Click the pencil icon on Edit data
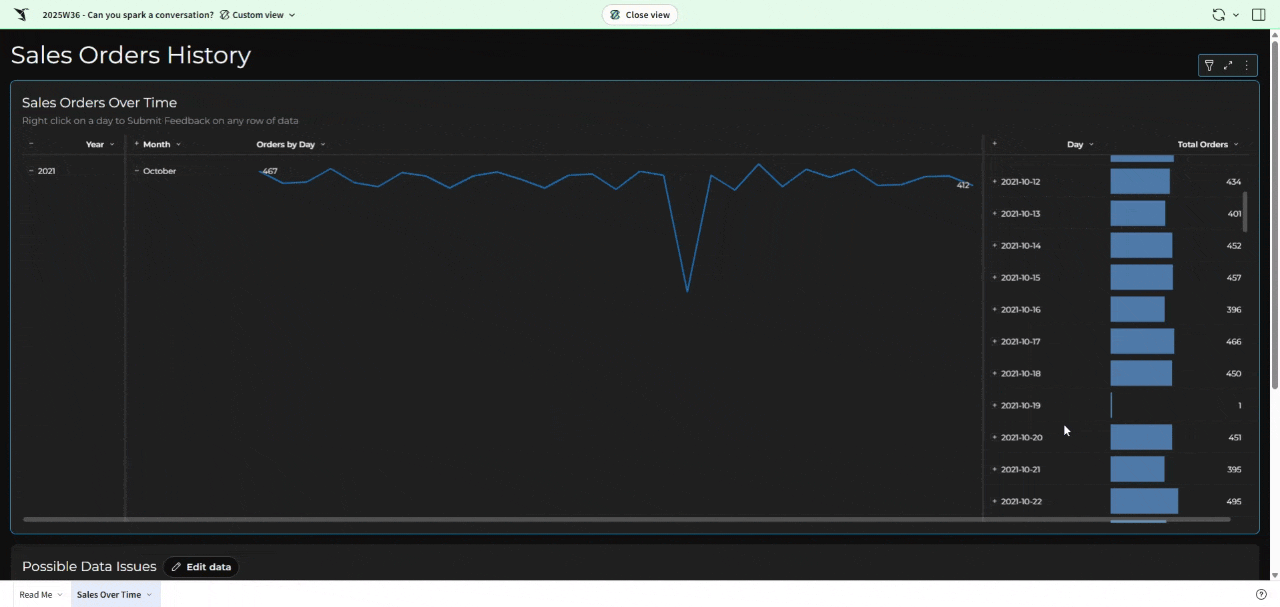This screenshot has height=607, width=1280. 177,567
